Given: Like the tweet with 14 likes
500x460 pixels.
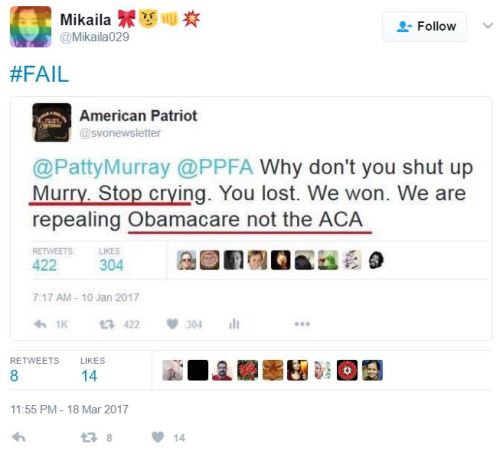Looking at the screenshot, I should [158, 437].
